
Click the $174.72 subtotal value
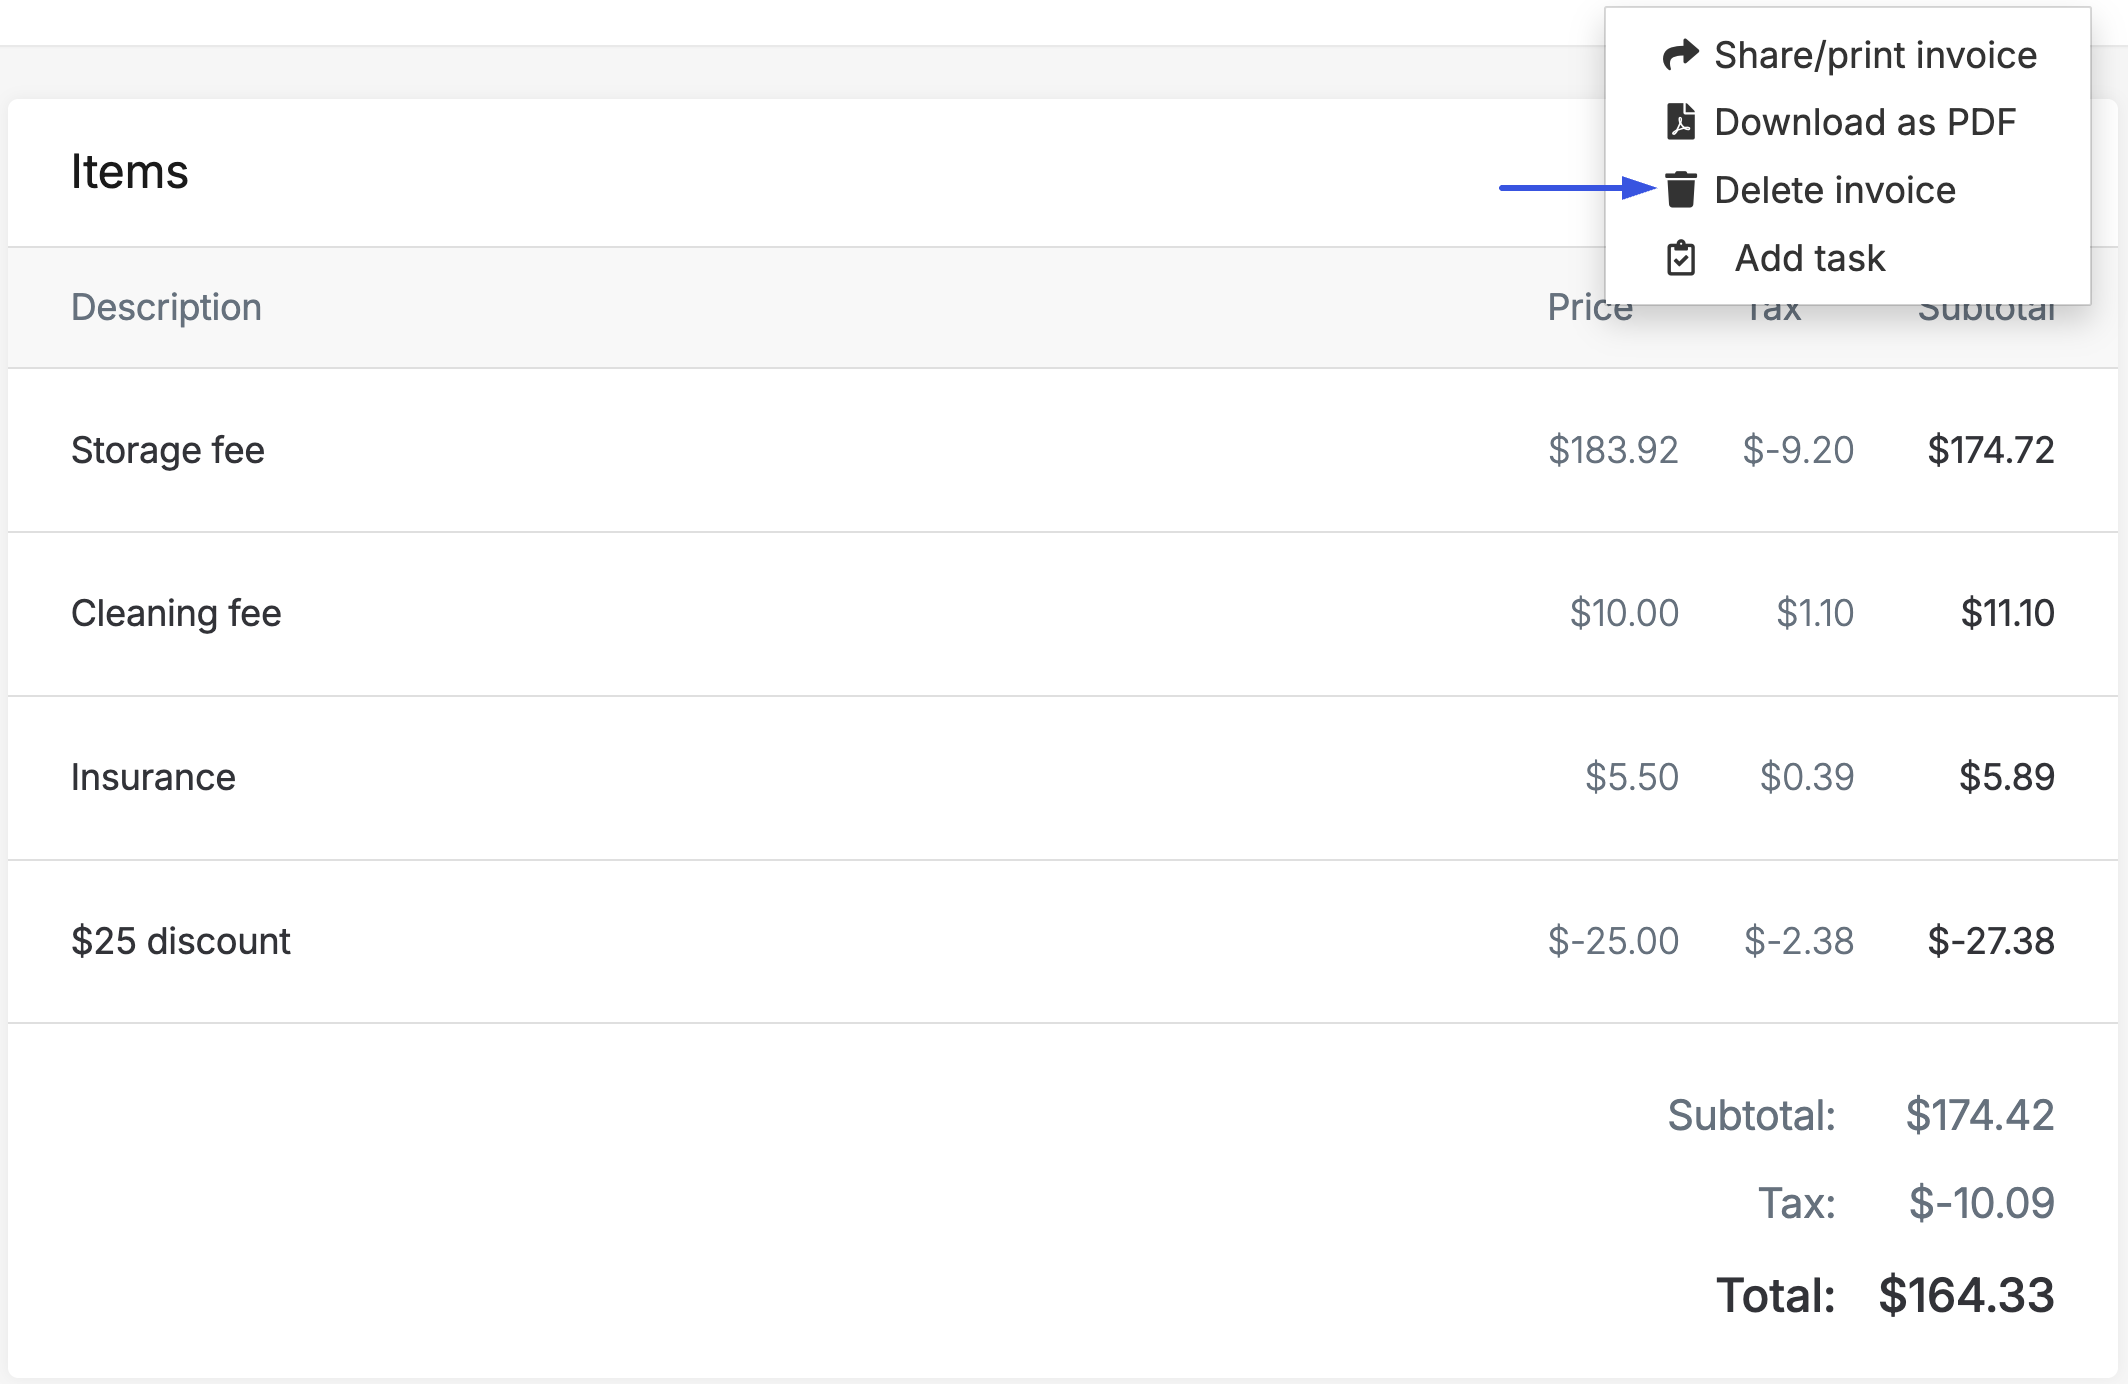(x=1990, y=450)
